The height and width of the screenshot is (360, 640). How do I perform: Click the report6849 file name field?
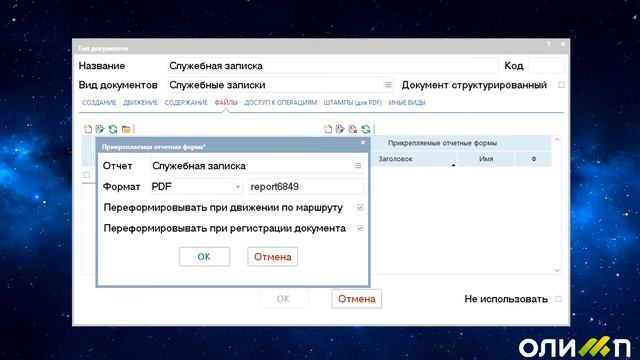306,187
